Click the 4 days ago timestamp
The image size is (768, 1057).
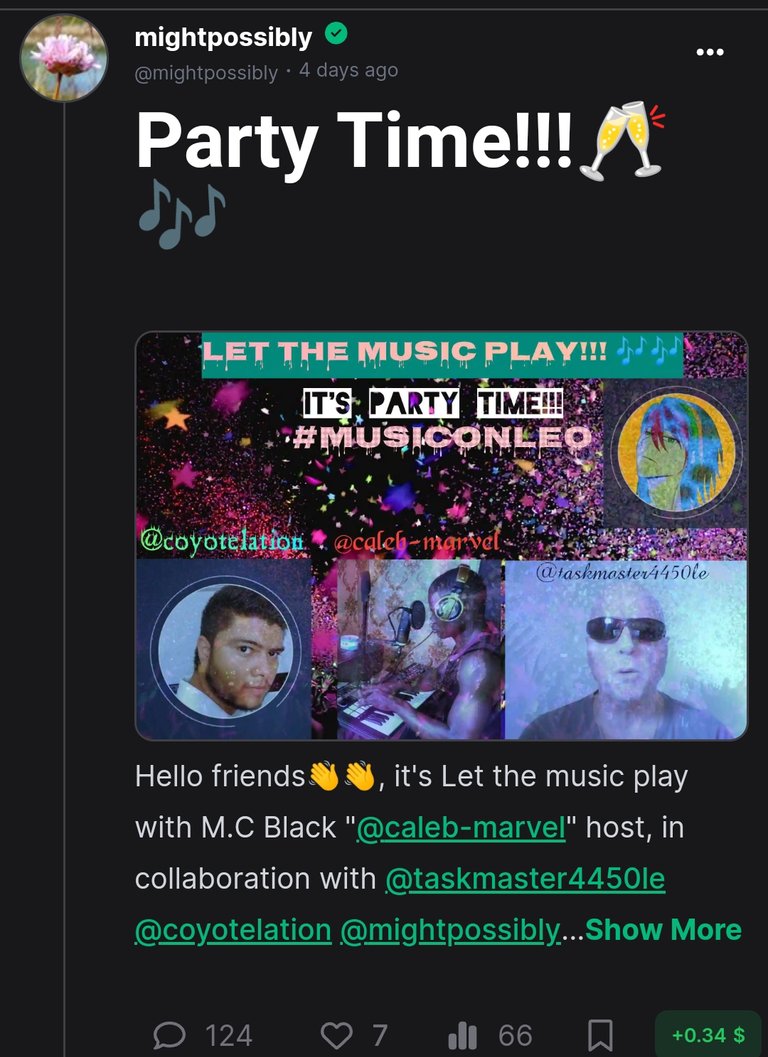pyautogui.click(x=349, y=70)
